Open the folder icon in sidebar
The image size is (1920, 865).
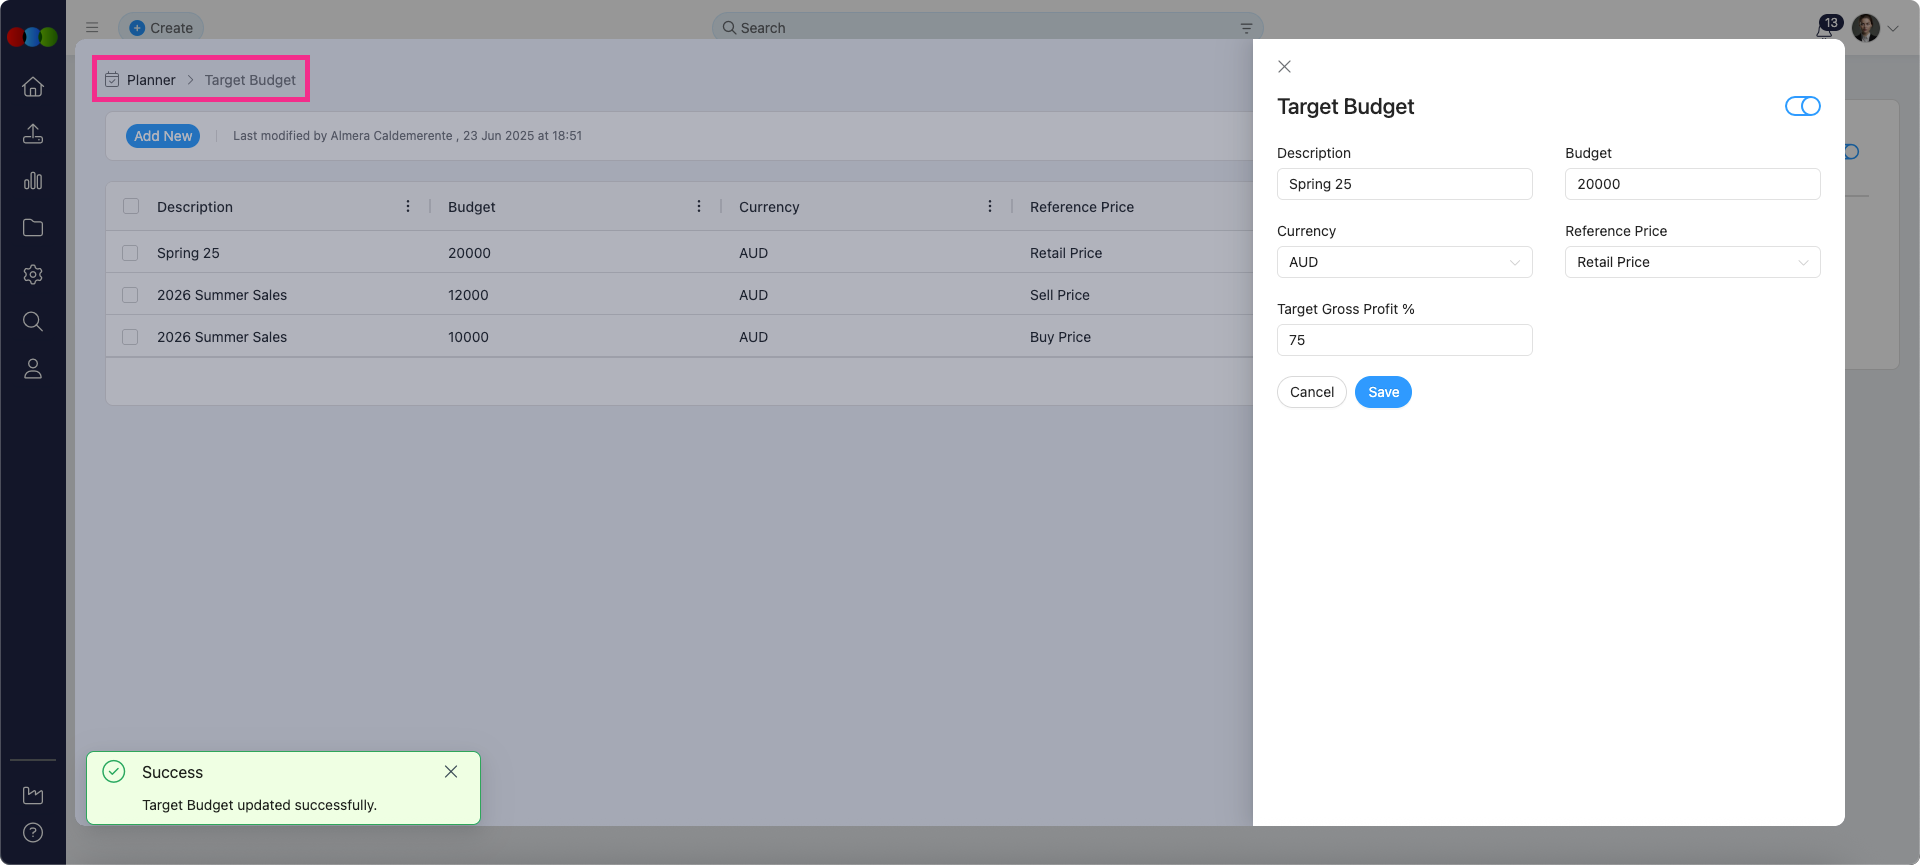33,228
